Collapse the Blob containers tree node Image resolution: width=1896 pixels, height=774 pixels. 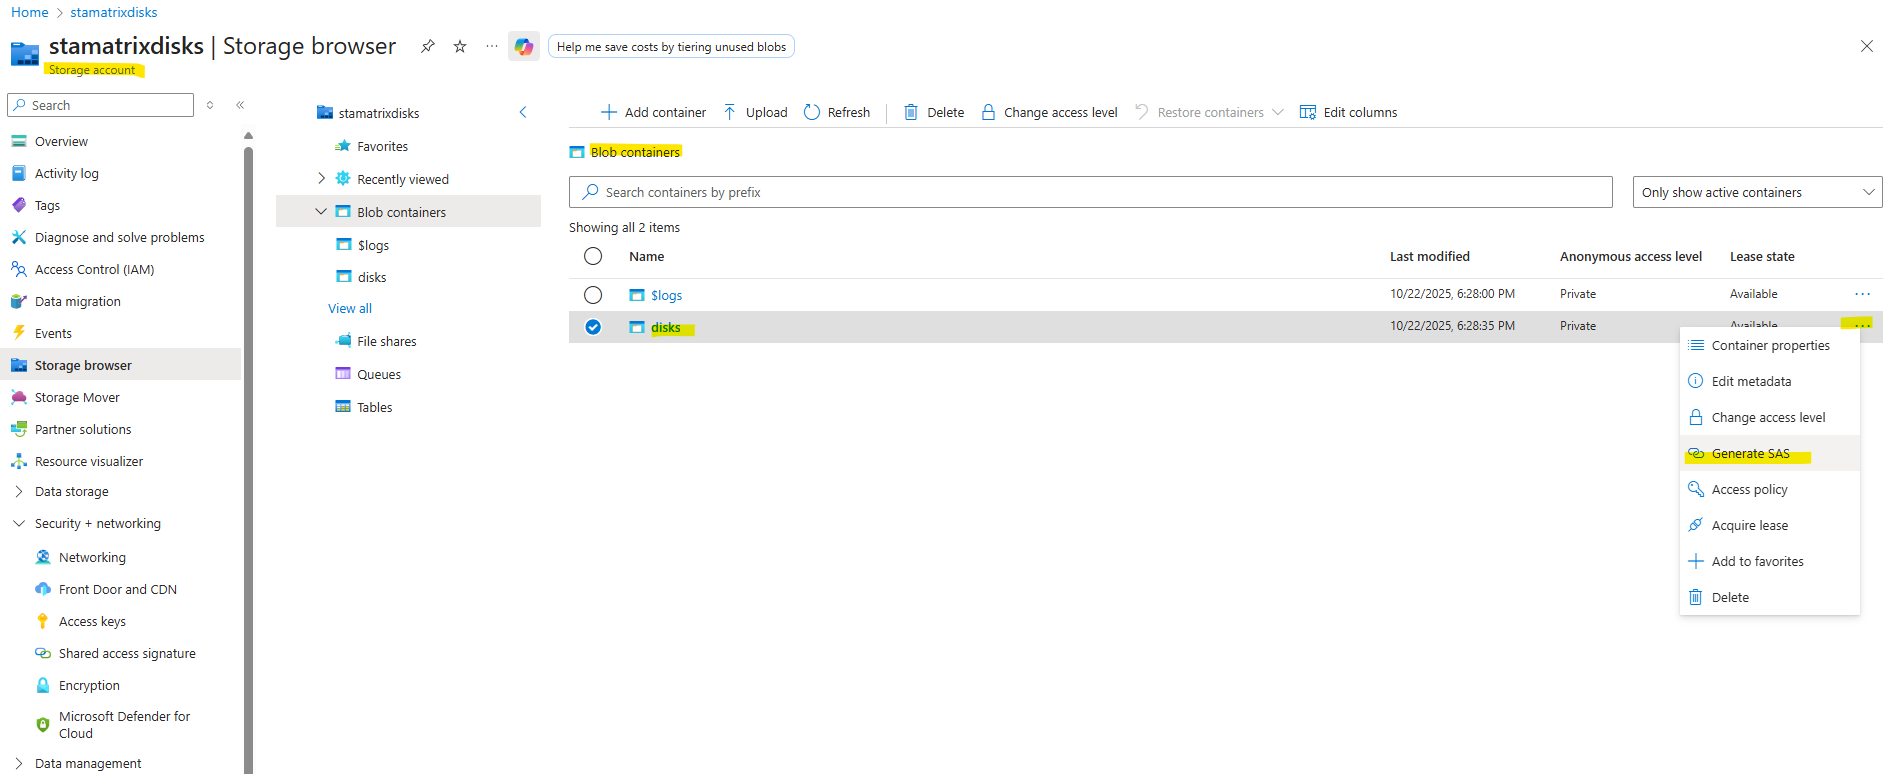tap(321, 212)
